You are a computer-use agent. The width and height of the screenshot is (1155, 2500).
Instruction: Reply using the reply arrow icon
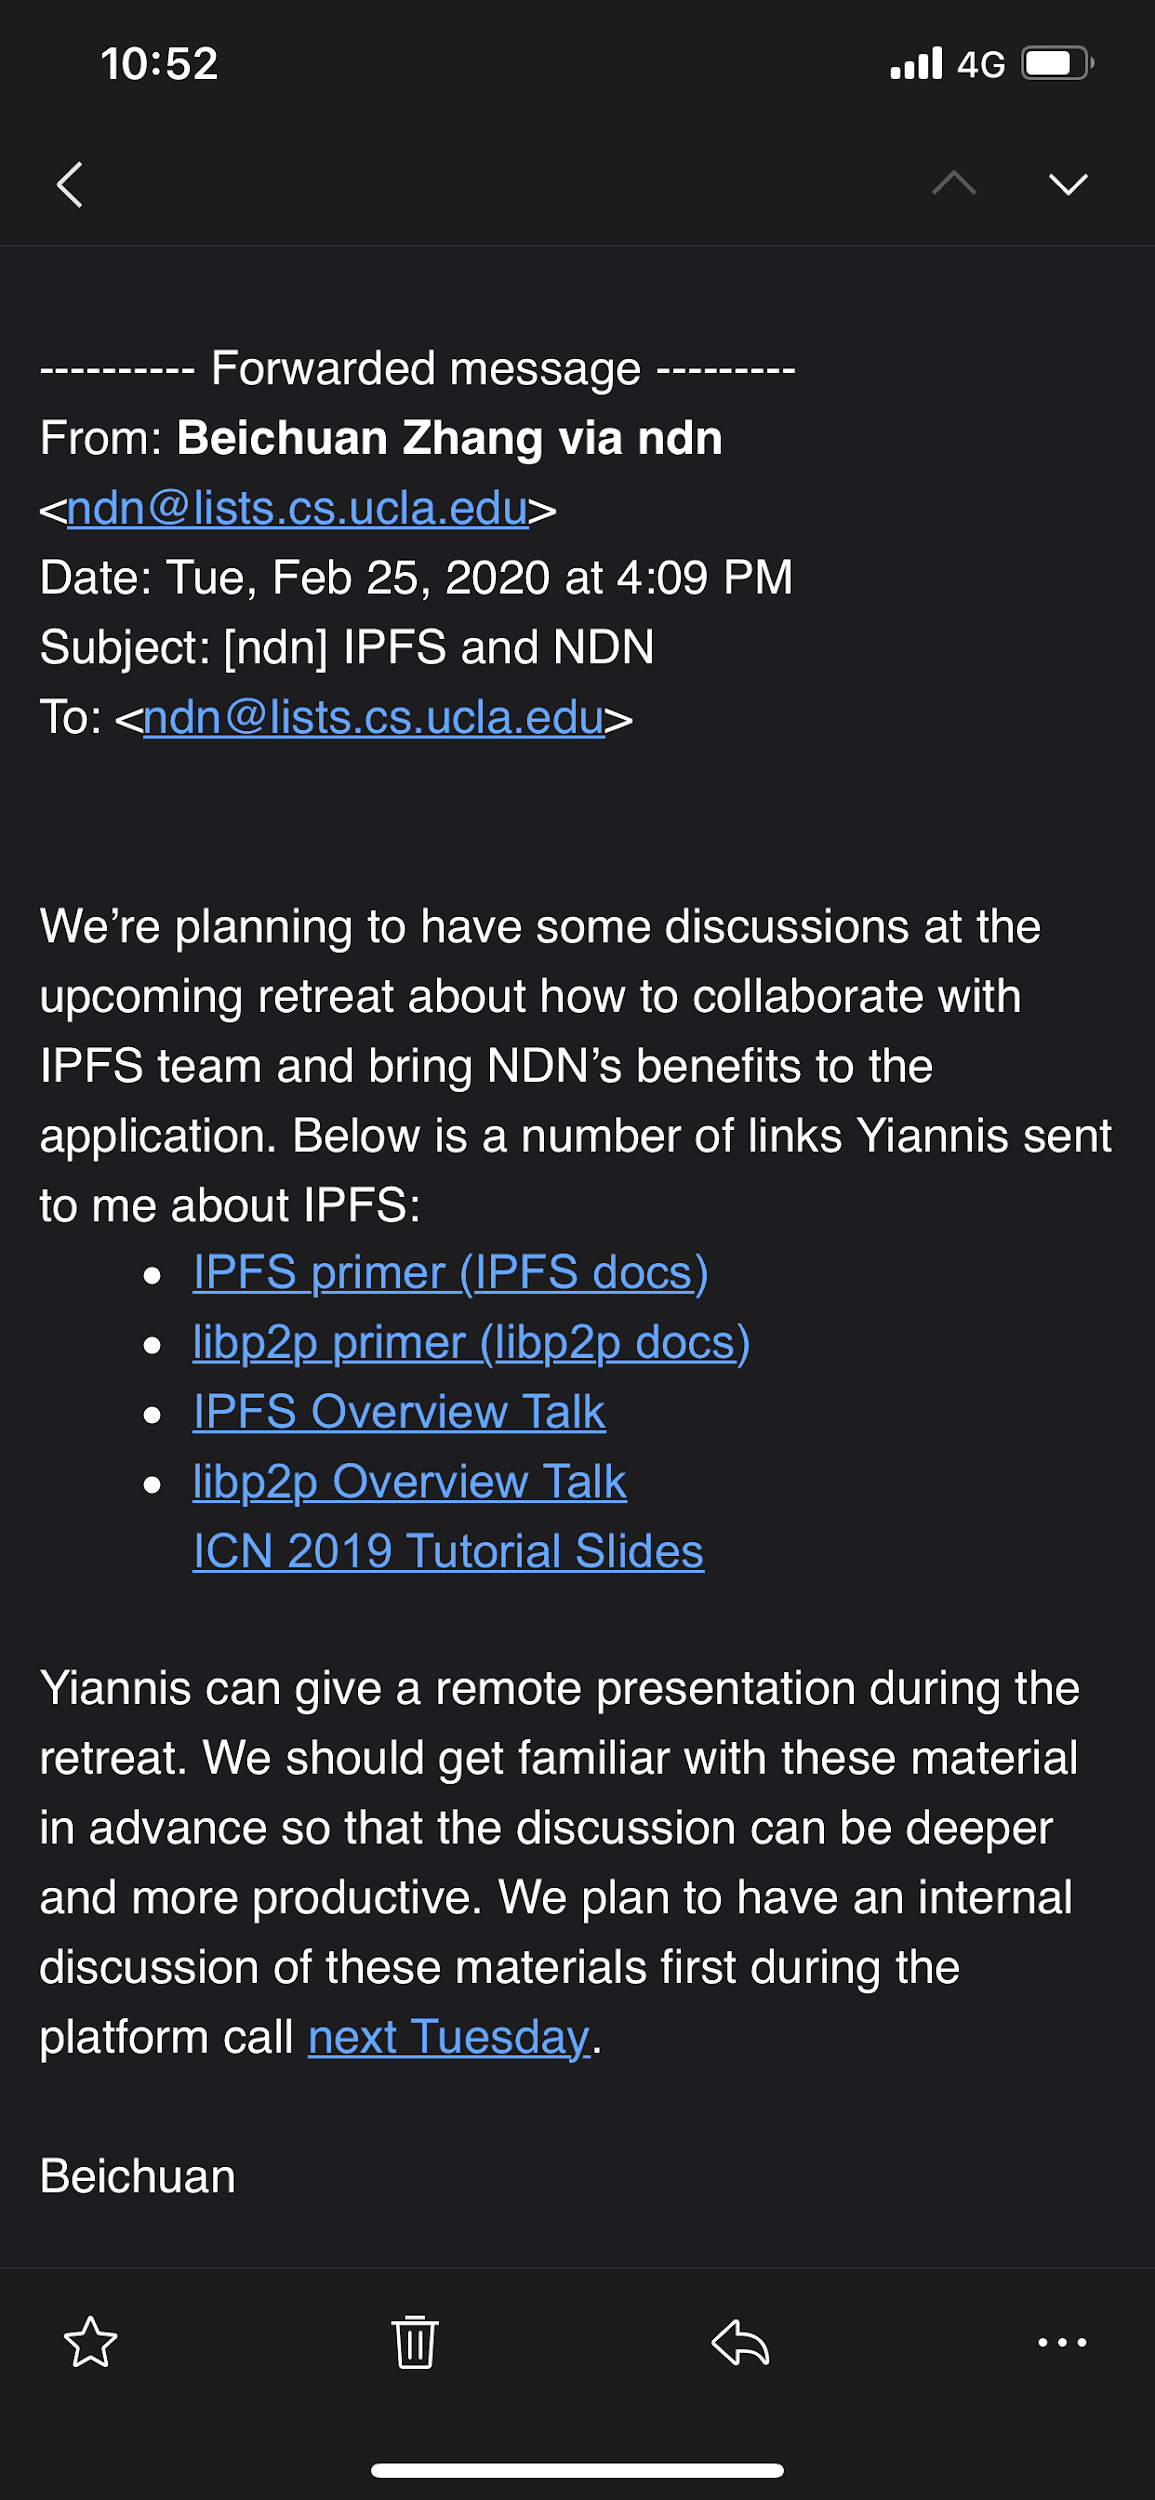pos(740,2342)
